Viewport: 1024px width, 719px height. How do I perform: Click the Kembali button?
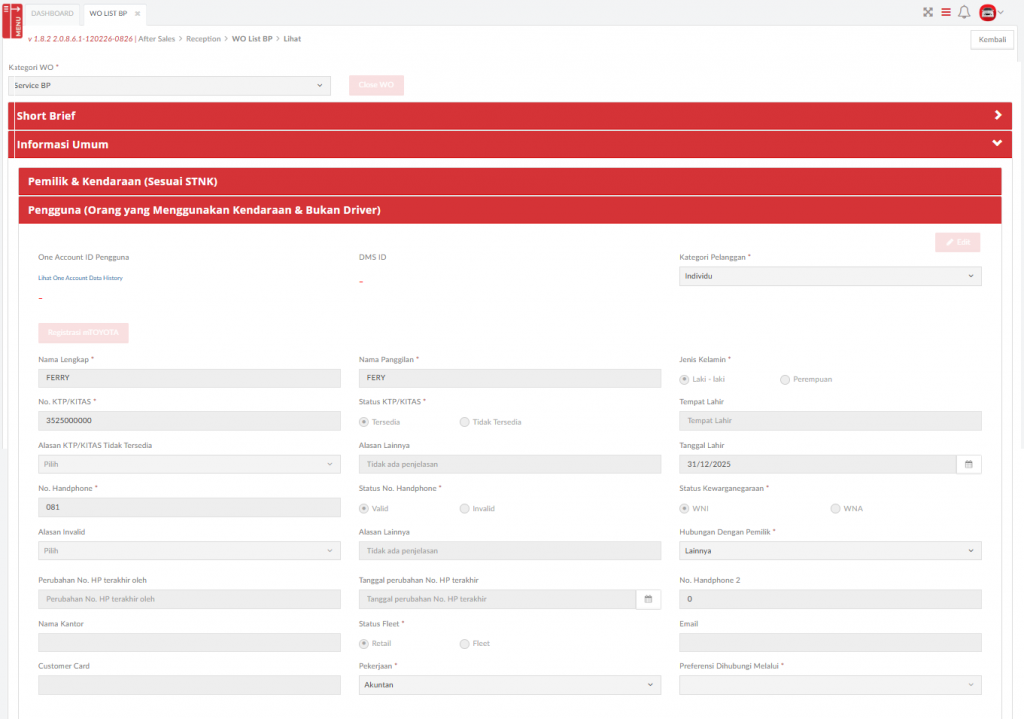point(991,40)
